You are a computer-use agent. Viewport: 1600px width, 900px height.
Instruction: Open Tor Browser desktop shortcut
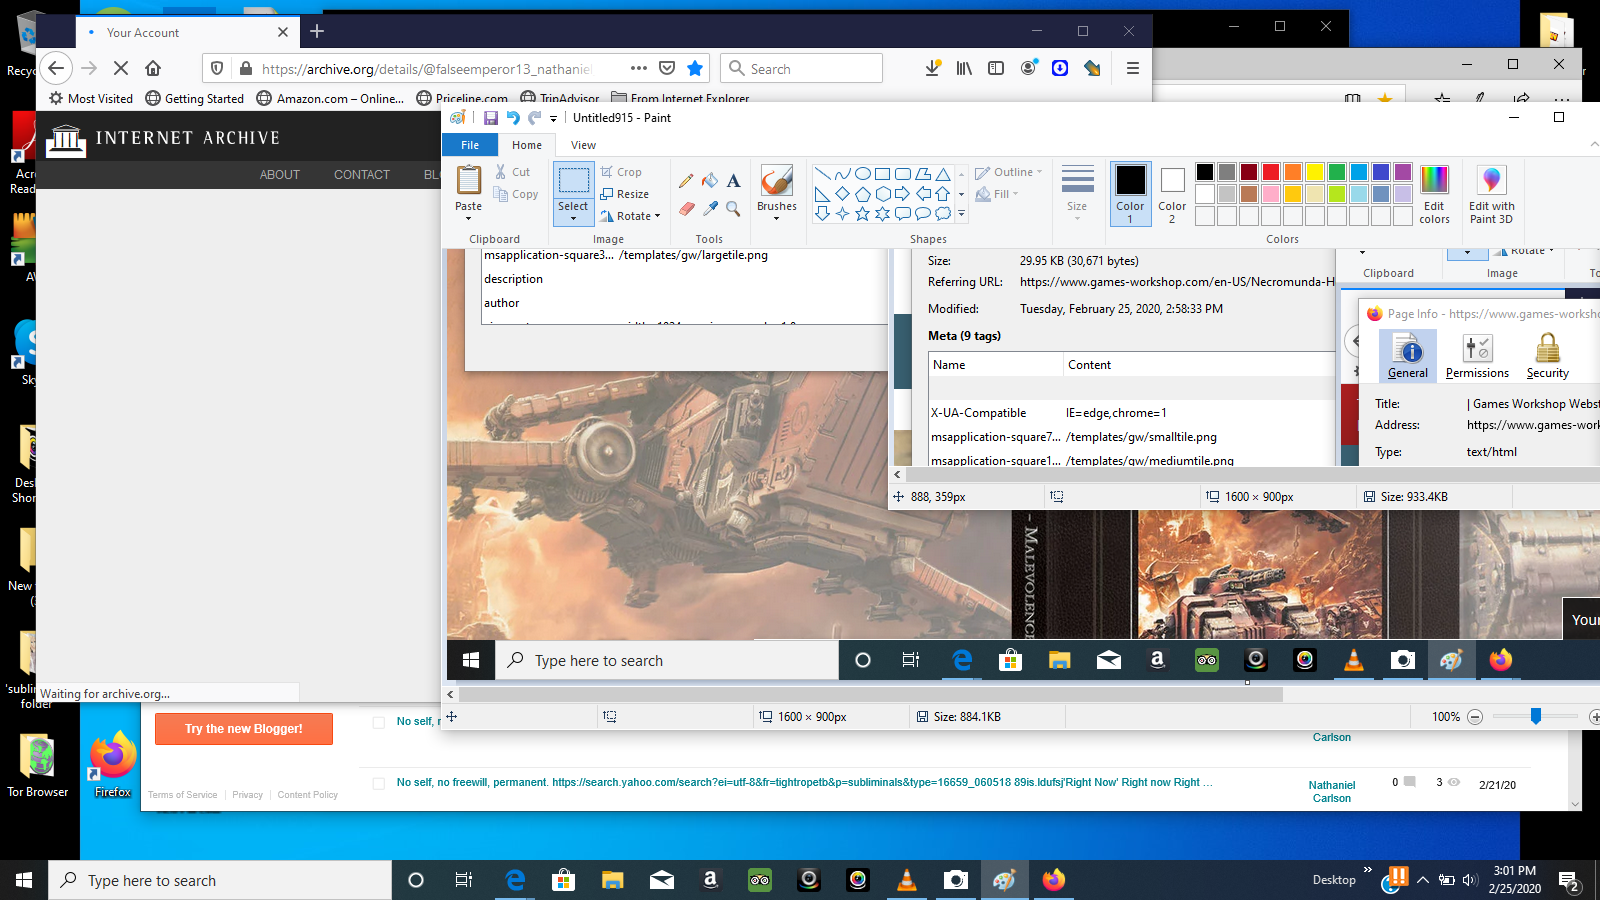click(x=38, y=766)
